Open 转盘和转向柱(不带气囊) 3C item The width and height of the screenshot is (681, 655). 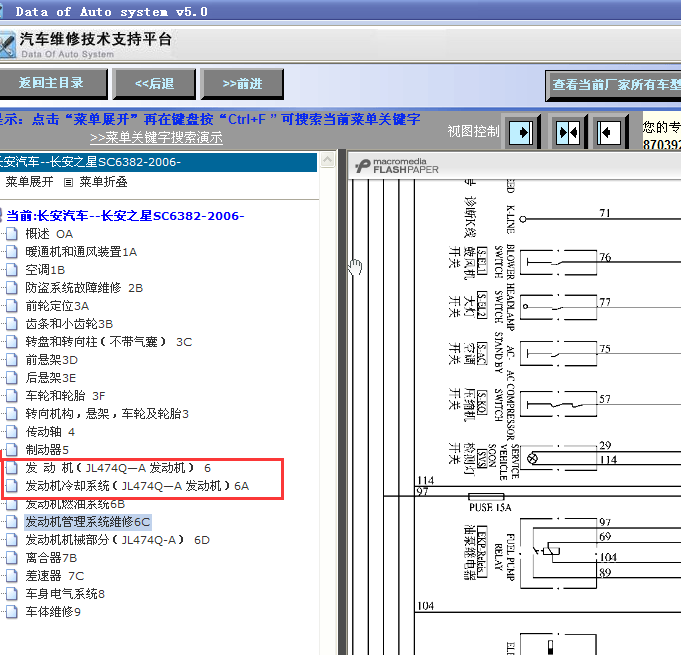(109, 342)
